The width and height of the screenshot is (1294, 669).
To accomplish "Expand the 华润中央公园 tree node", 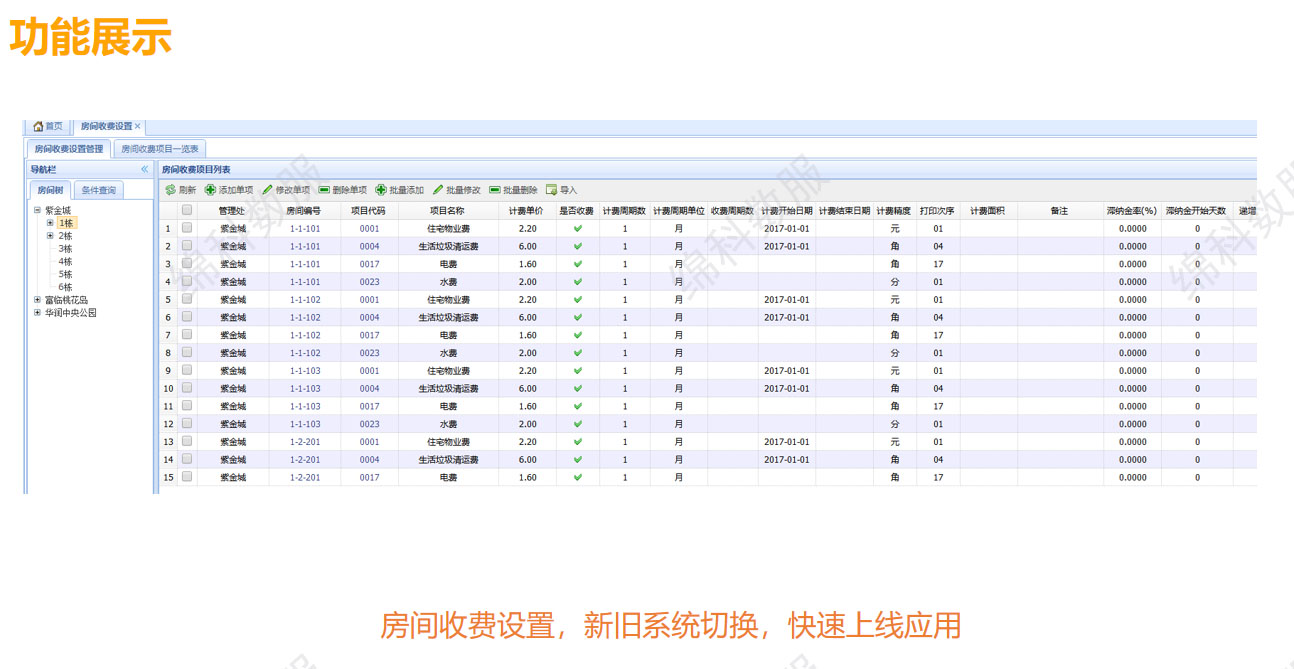I will 37,313.
